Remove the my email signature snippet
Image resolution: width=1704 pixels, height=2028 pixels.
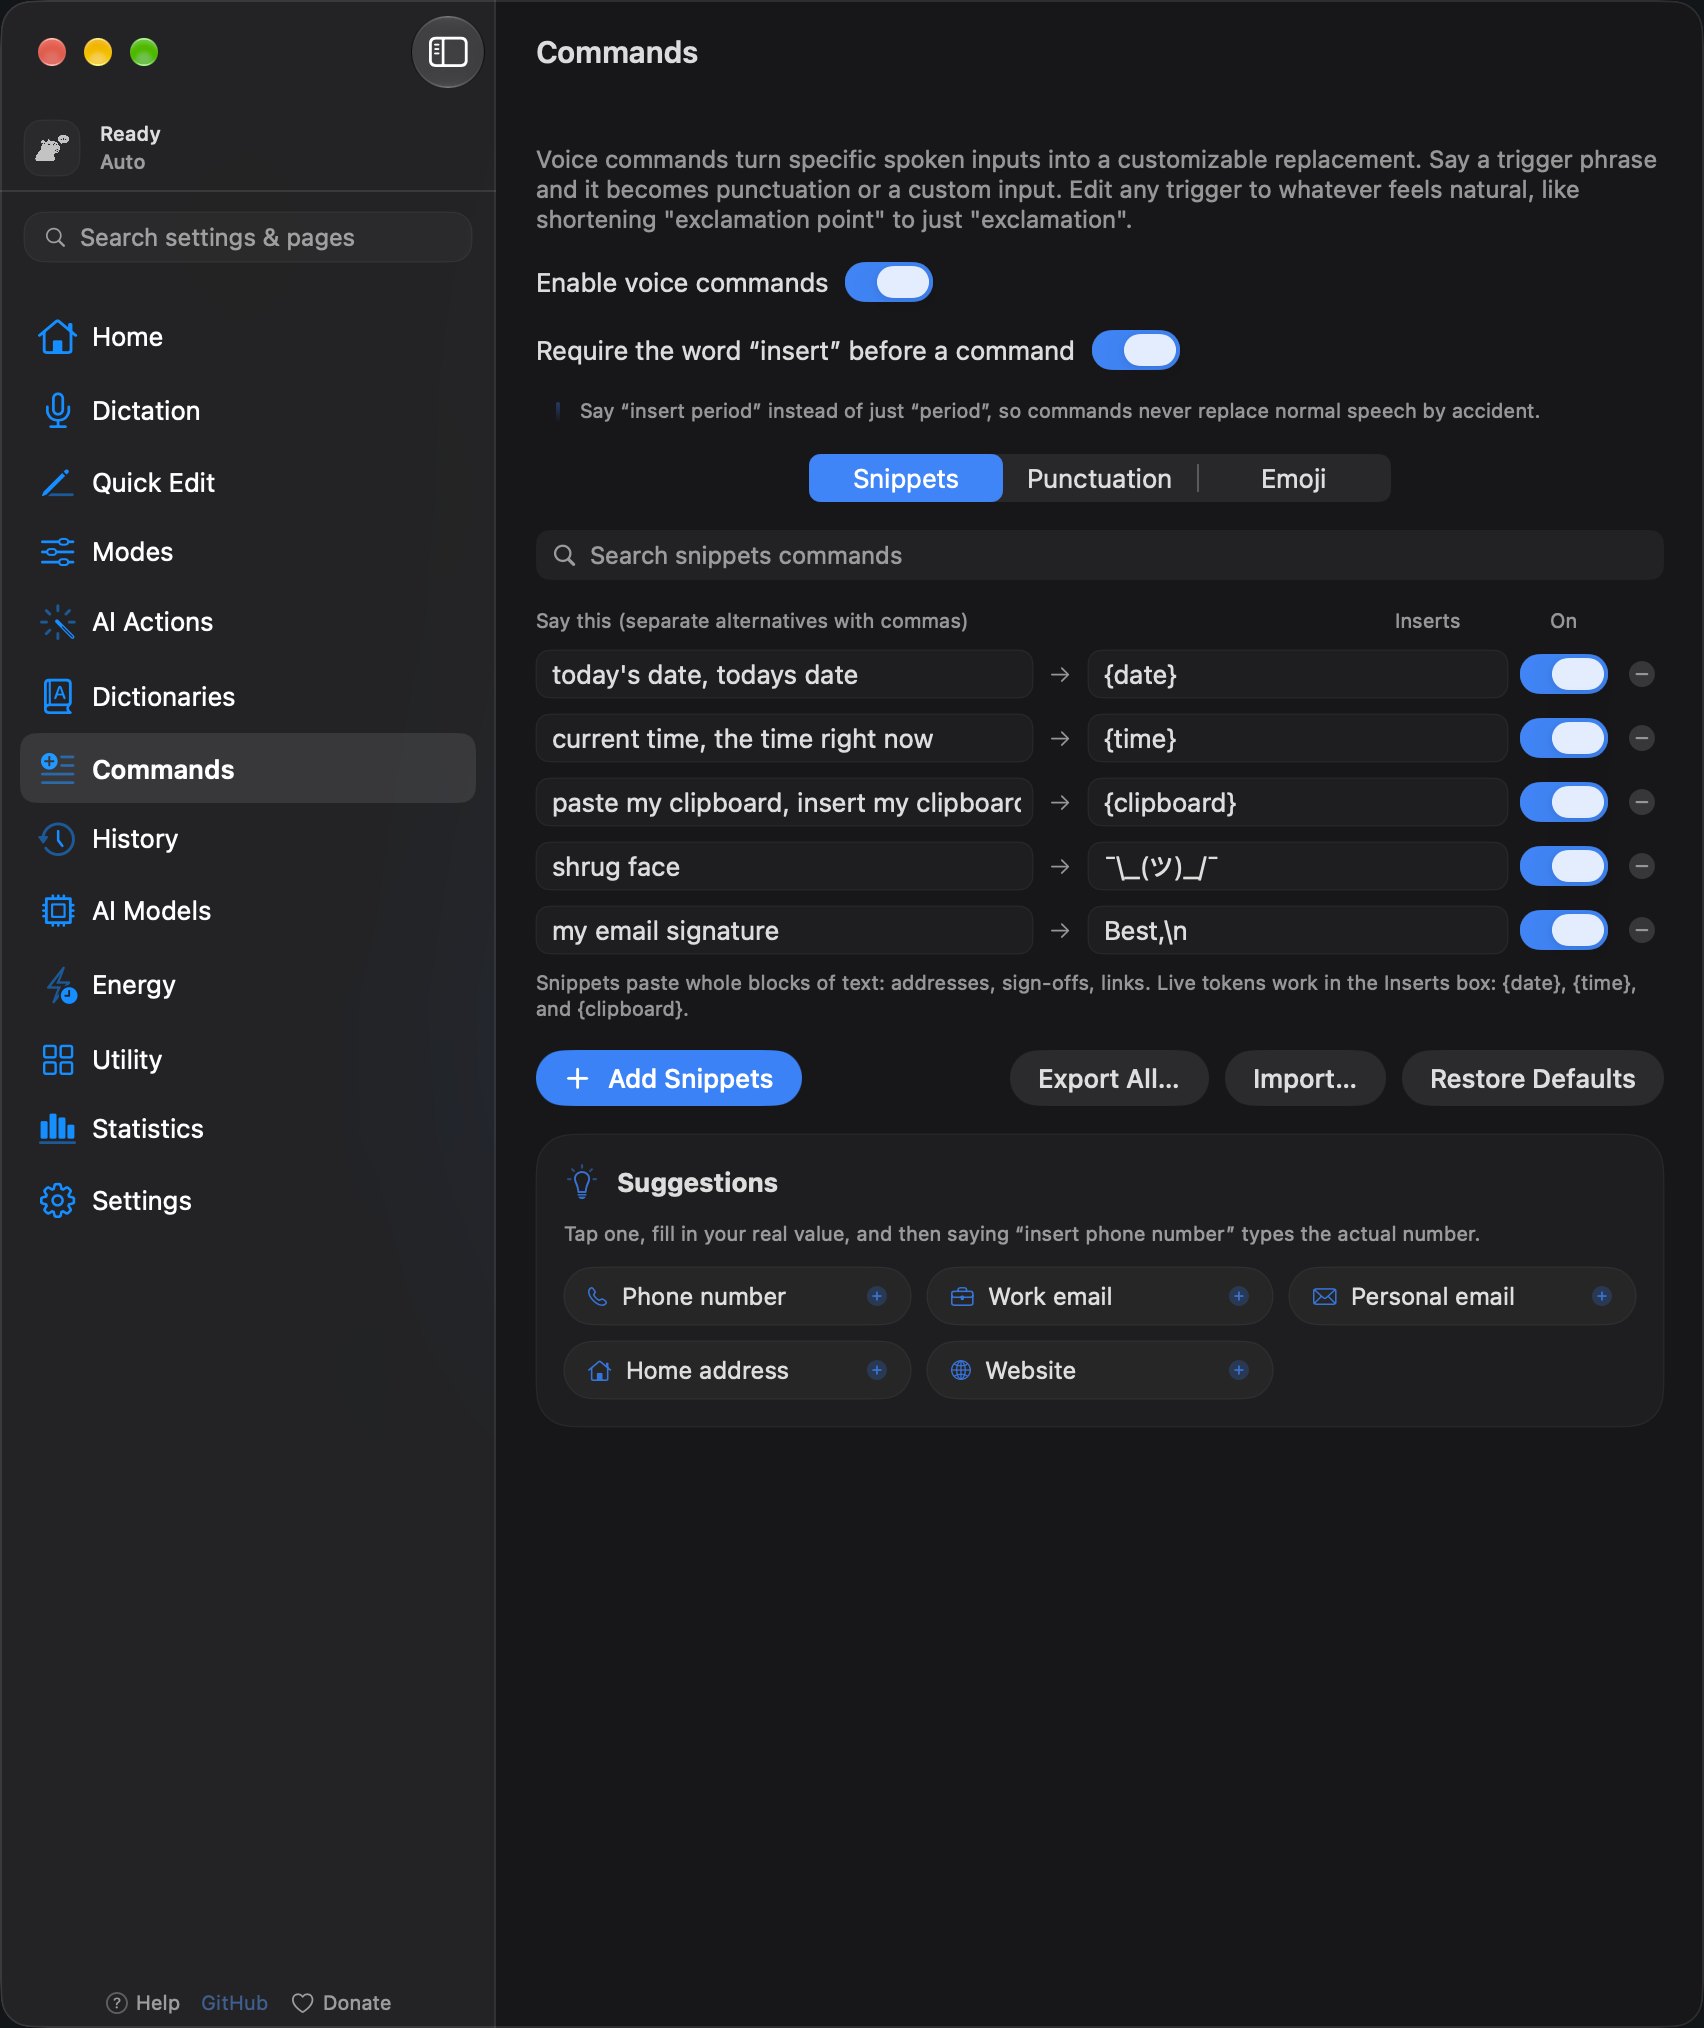1641,930
